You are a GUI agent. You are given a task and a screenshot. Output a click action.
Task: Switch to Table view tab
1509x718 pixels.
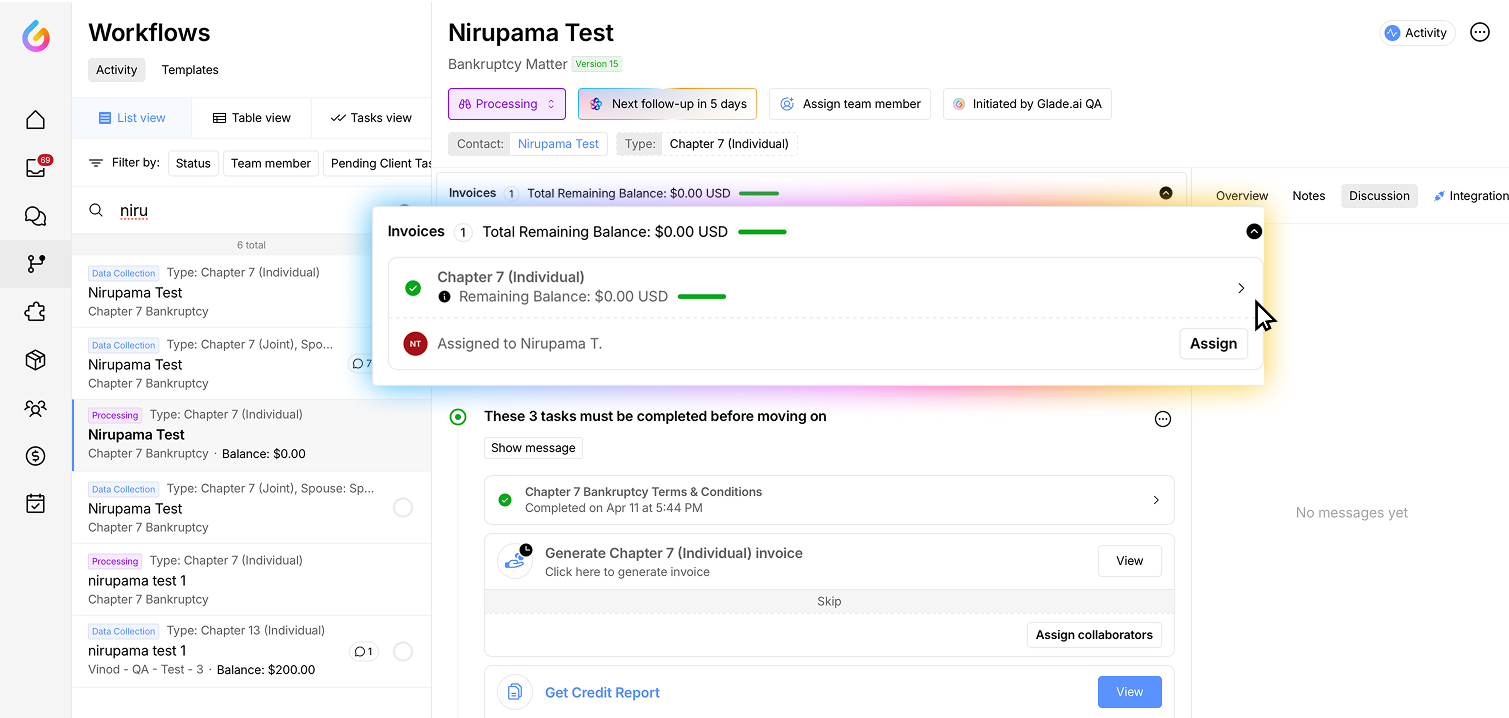[251, 118]
